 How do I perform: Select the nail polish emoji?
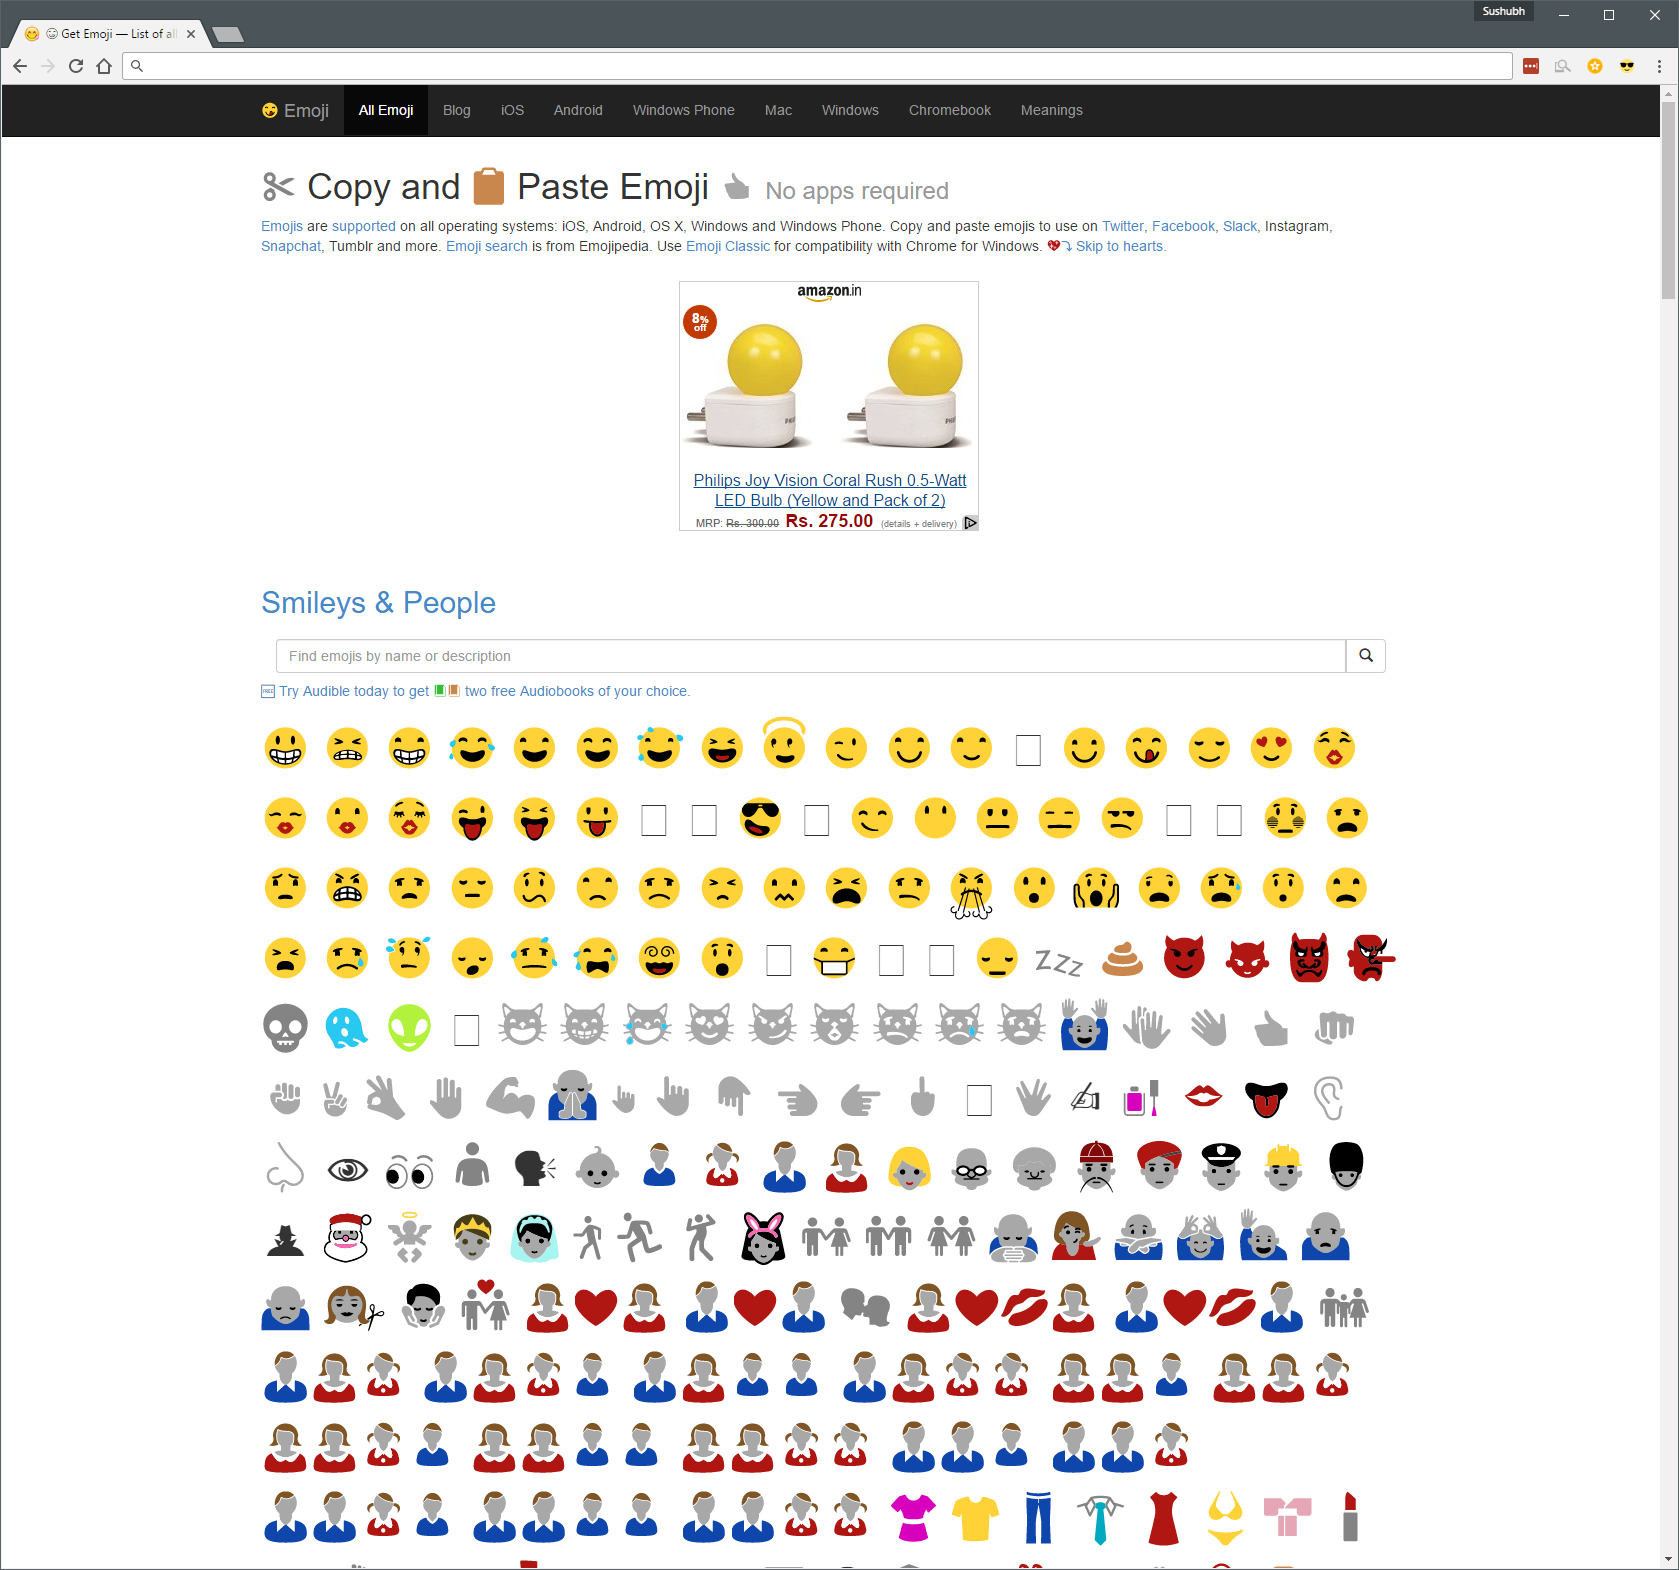coord(1140,1099)
